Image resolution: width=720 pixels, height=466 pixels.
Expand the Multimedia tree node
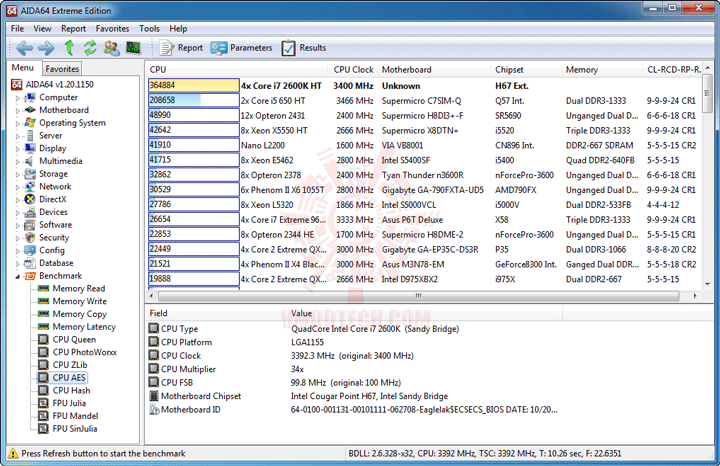[17, 162]
